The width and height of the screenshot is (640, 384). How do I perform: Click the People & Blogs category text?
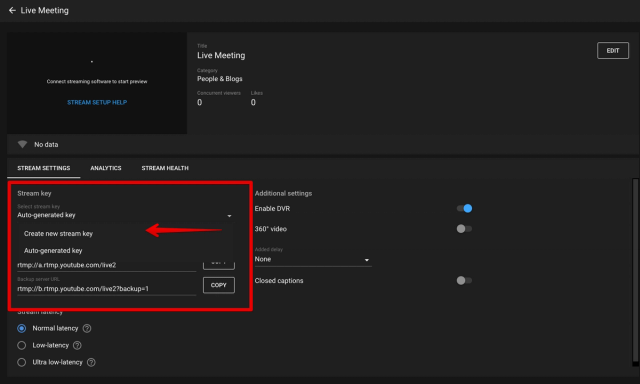pyautogui.click(x=220, y=79)
